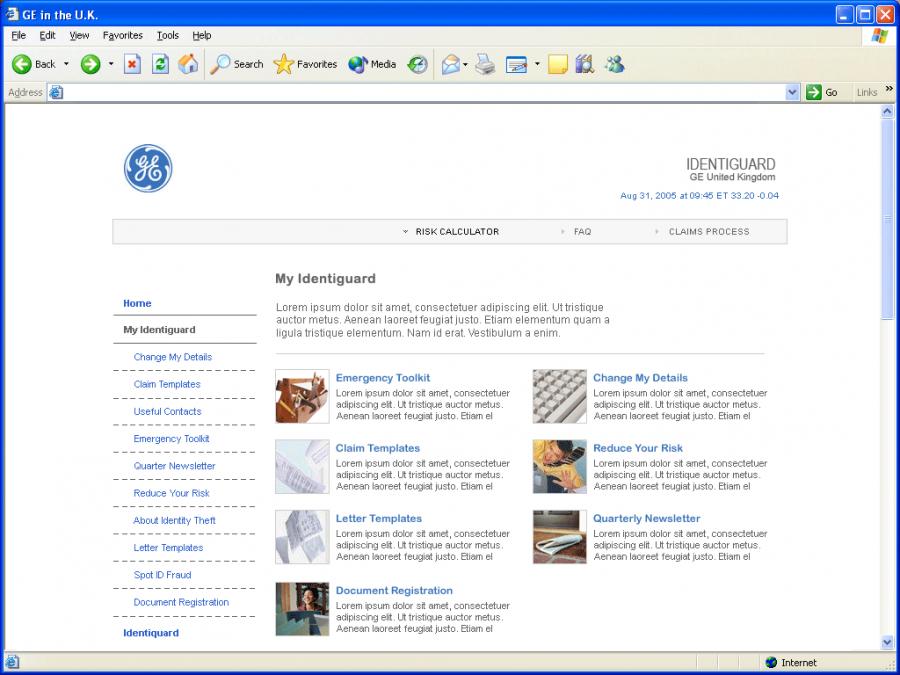Screen dimensions: 900x675
Task: Open the File menu
Action: coord(18,36)
